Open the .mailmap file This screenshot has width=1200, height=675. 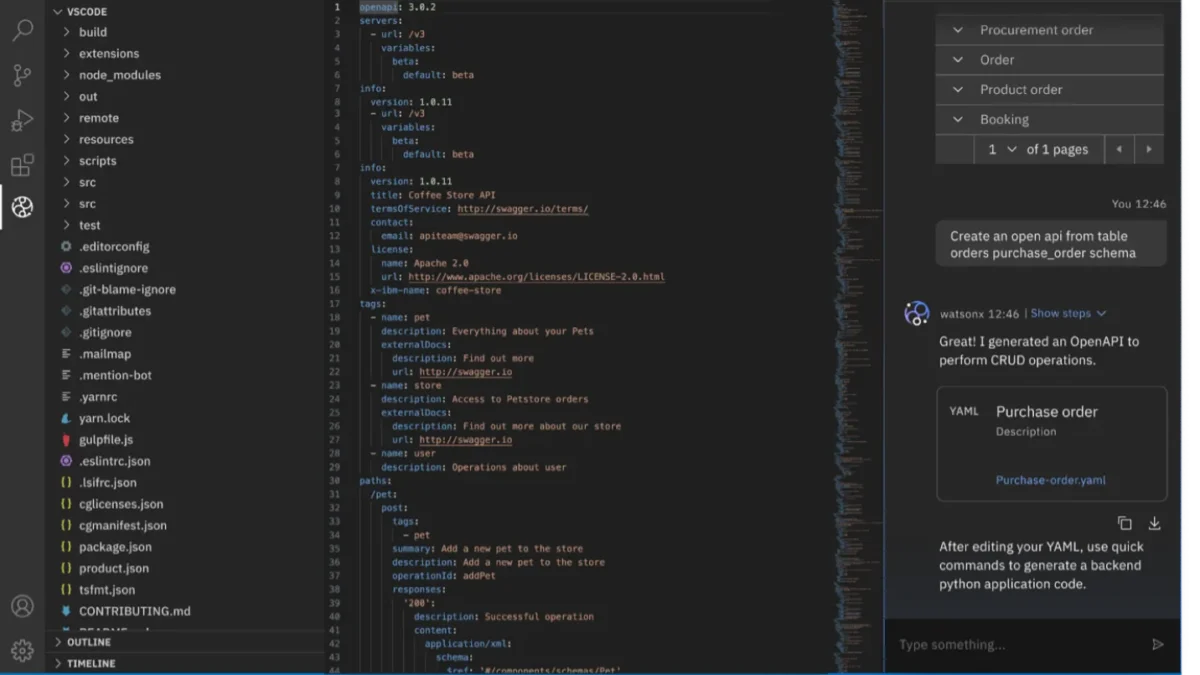click(x=105, y=354)
